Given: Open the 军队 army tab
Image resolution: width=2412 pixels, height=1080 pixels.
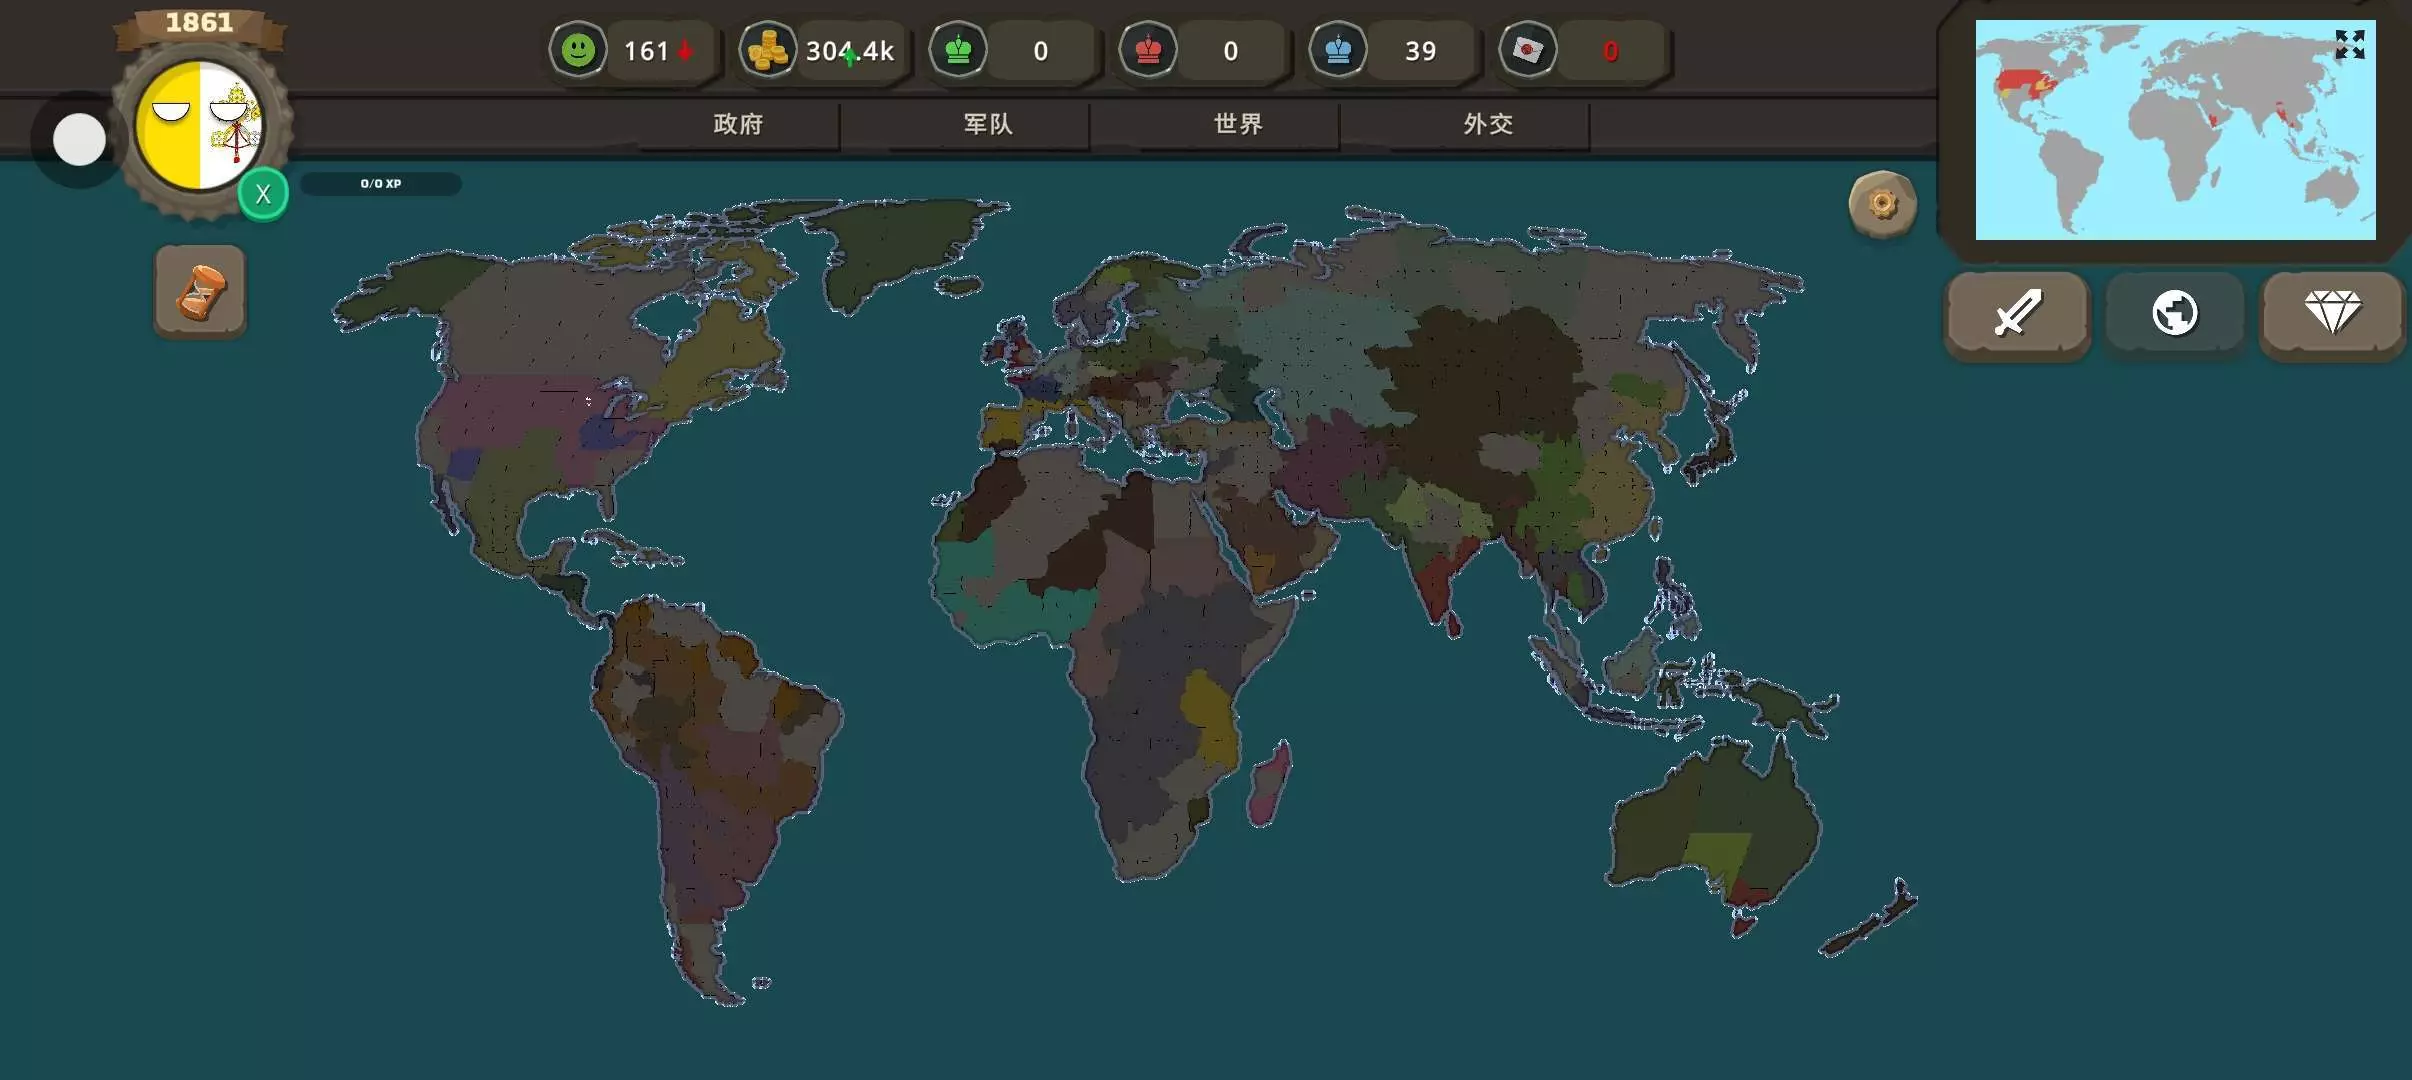Looking at the screenshot, I should tap(988, 124).
